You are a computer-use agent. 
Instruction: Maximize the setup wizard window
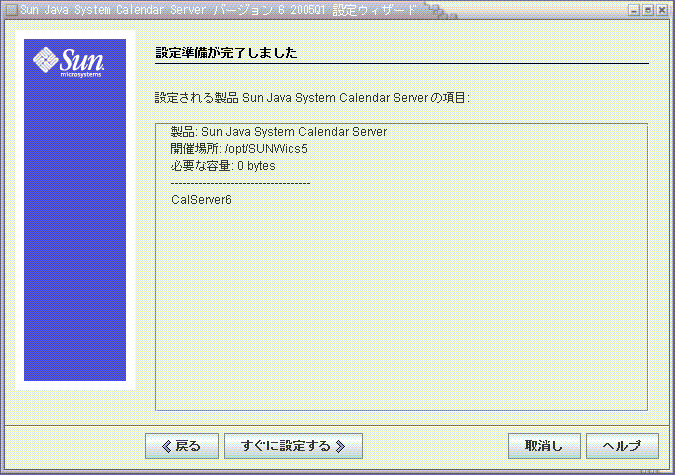[647, 10]
